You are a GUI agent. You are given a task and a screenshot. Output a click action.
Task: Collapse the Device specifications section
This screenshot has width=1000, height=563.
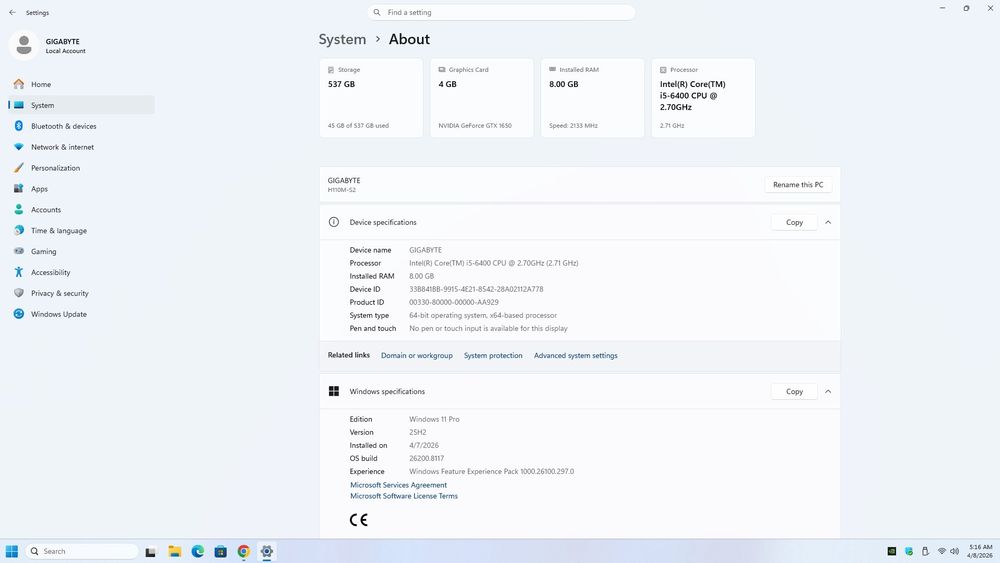[x=828, y=223]
